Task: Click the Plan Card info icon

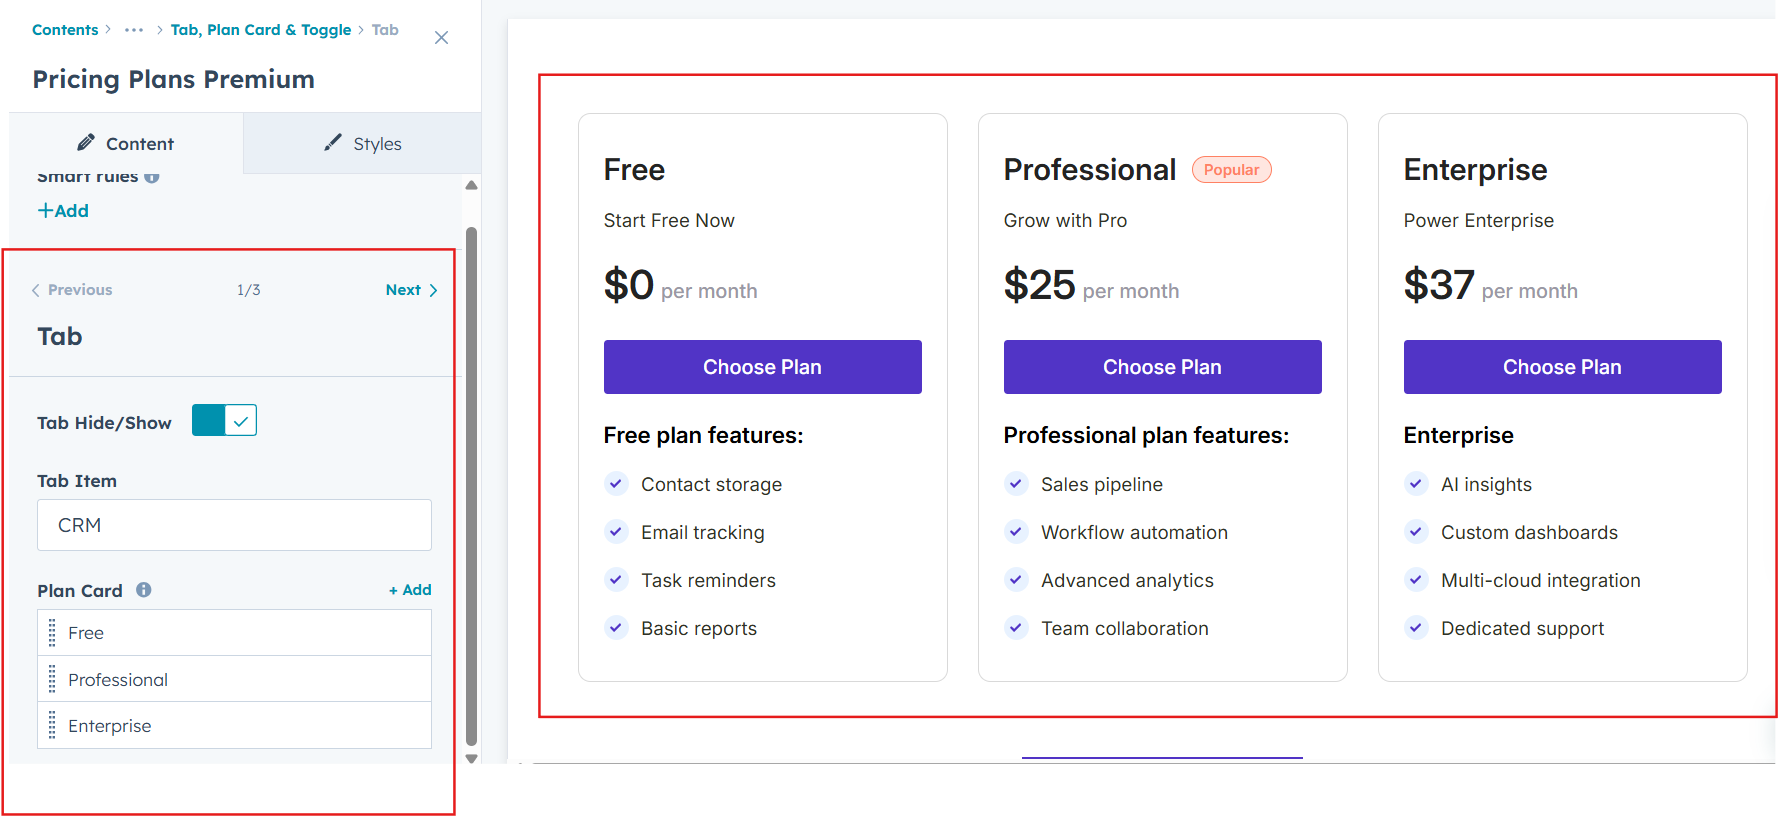Action: (x=144, y=590)
